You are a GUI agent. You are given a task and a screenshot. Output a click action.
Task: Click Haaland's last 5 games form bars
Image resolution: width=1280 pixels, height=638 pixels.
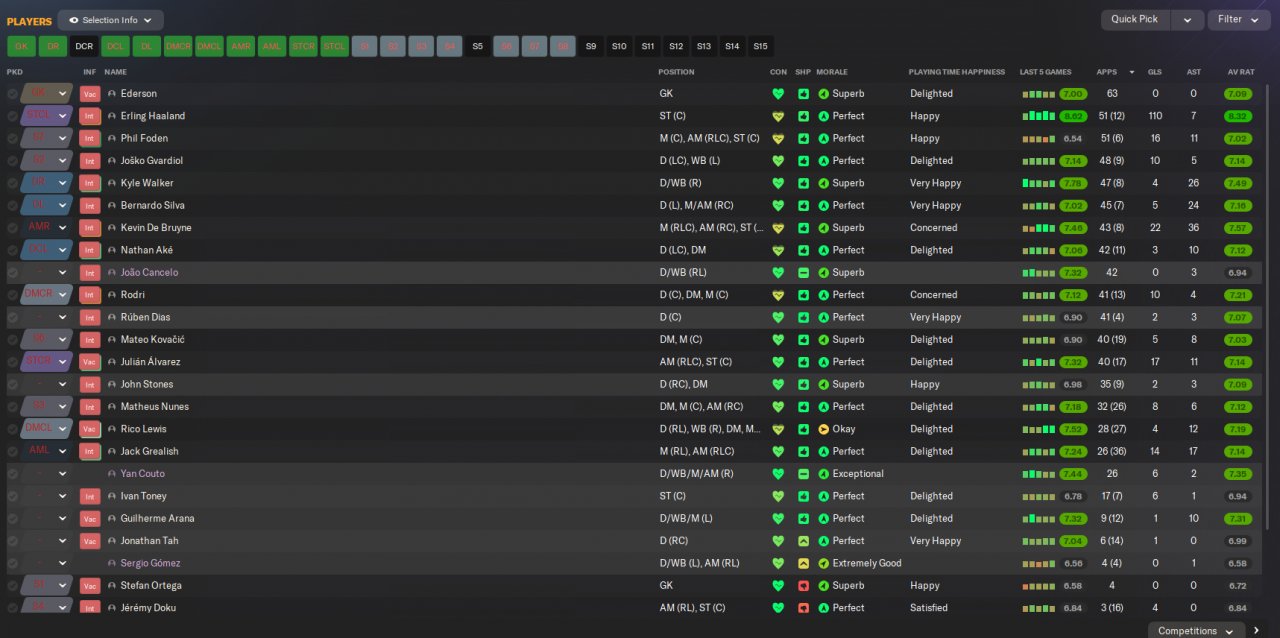click(x=1038, y=116)
